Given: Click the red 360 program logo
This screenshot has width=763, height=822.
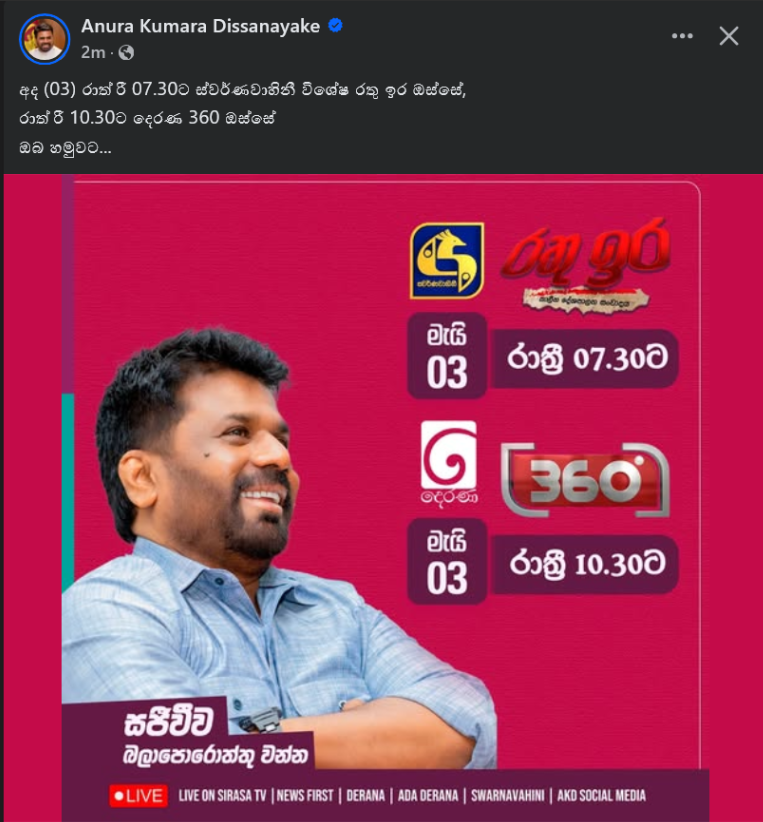Looking at the screenshot, I should coord(585,480).
